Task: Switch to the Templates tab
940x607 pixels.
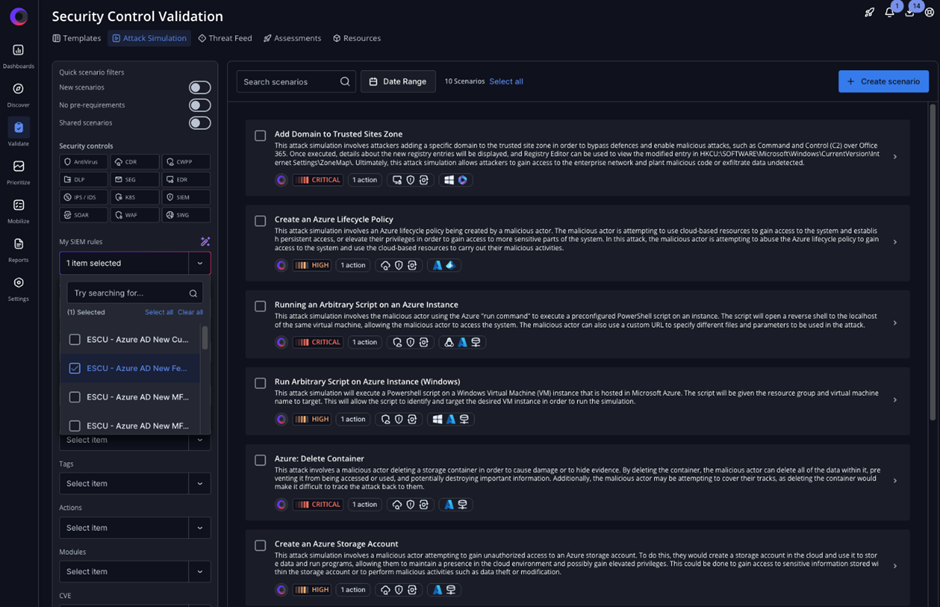Action: (77, 38)
